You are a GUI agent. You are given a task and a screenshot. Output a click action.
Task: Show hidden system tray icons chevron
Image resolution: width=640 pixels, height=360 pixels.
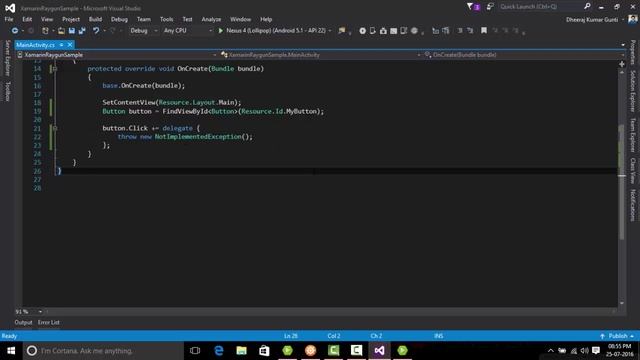[551, 351]
